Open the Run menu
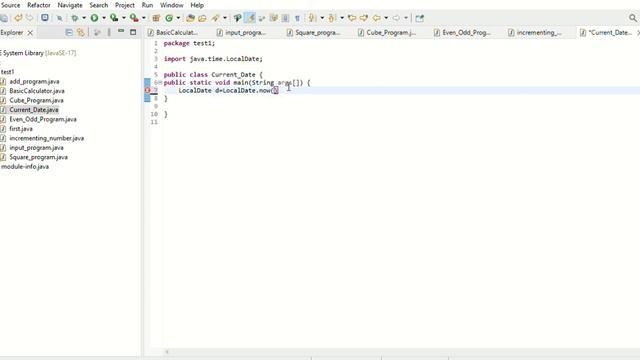Image resolution: width=640 pixels, height=360 pixels. coord(147,5)
